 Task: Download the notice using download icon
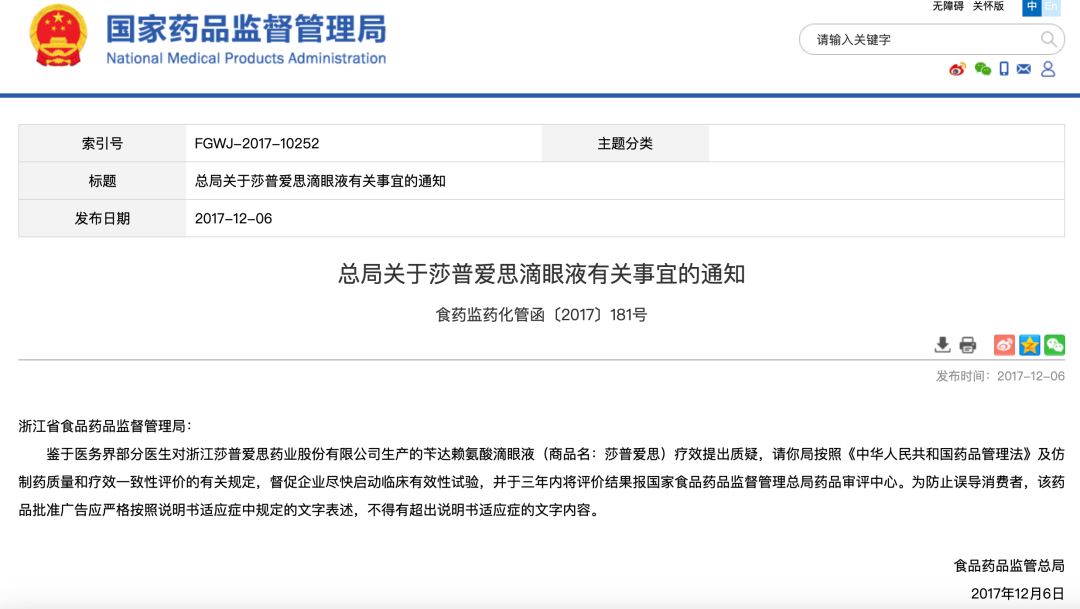pos(942,345)
